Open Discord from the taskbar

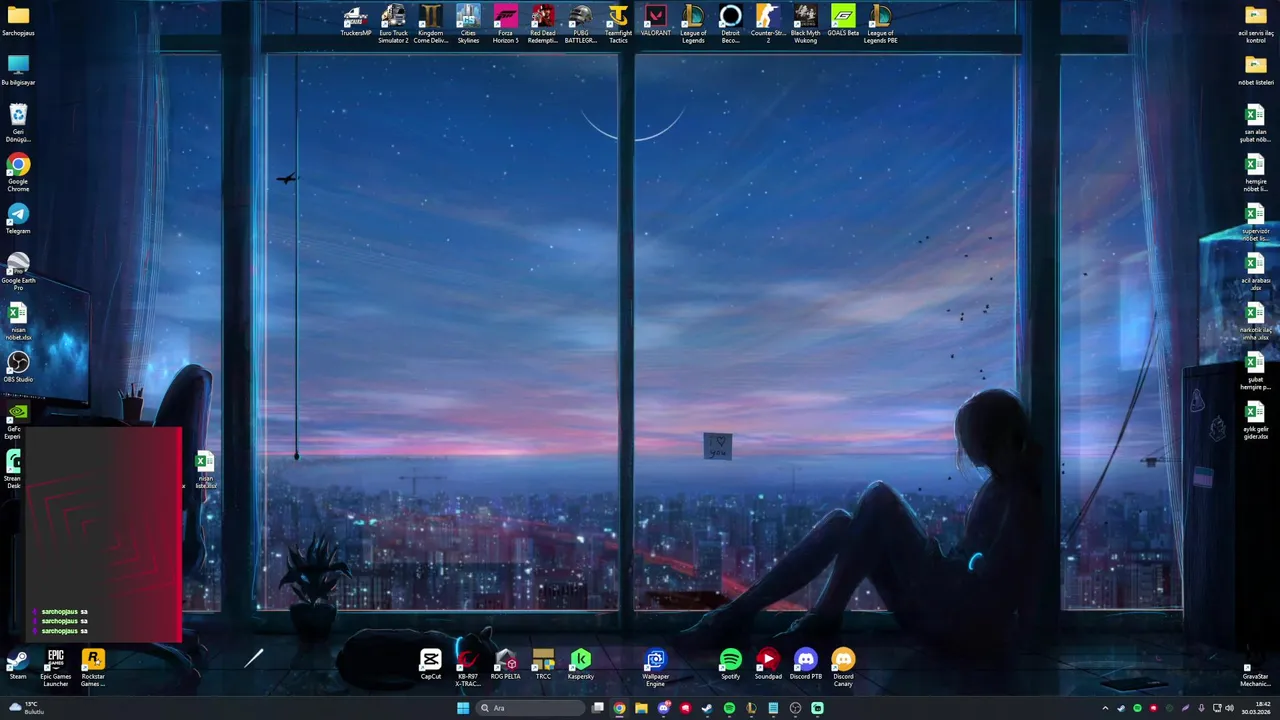coord(663,708)
